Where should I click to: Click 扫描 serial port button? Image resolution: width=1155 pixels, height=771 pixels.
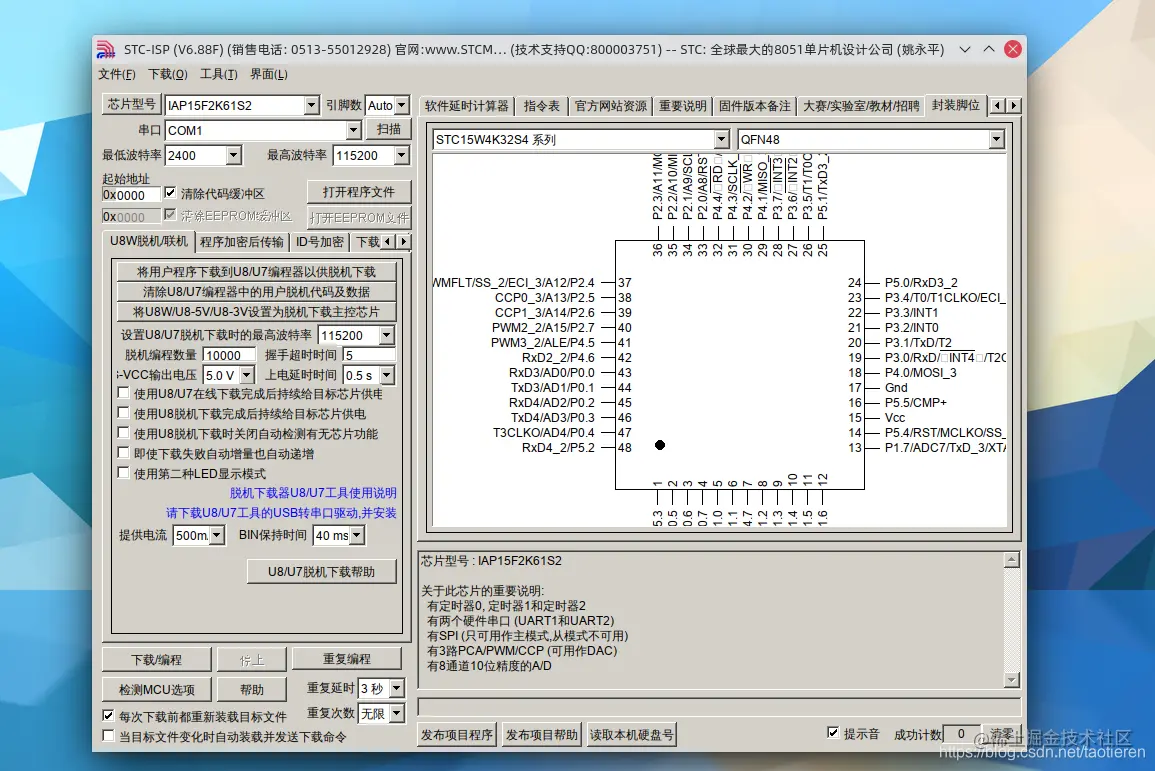click(x=389, y=130)
